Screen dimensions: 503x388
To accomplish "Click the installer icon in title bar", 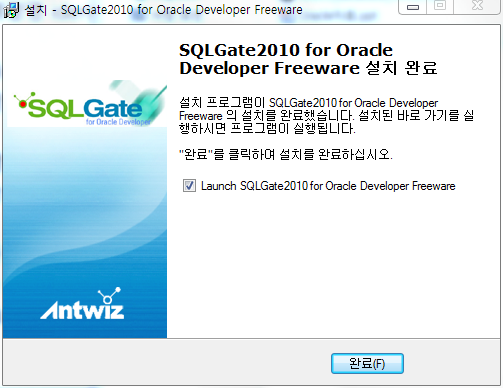I will pos(11,9).
